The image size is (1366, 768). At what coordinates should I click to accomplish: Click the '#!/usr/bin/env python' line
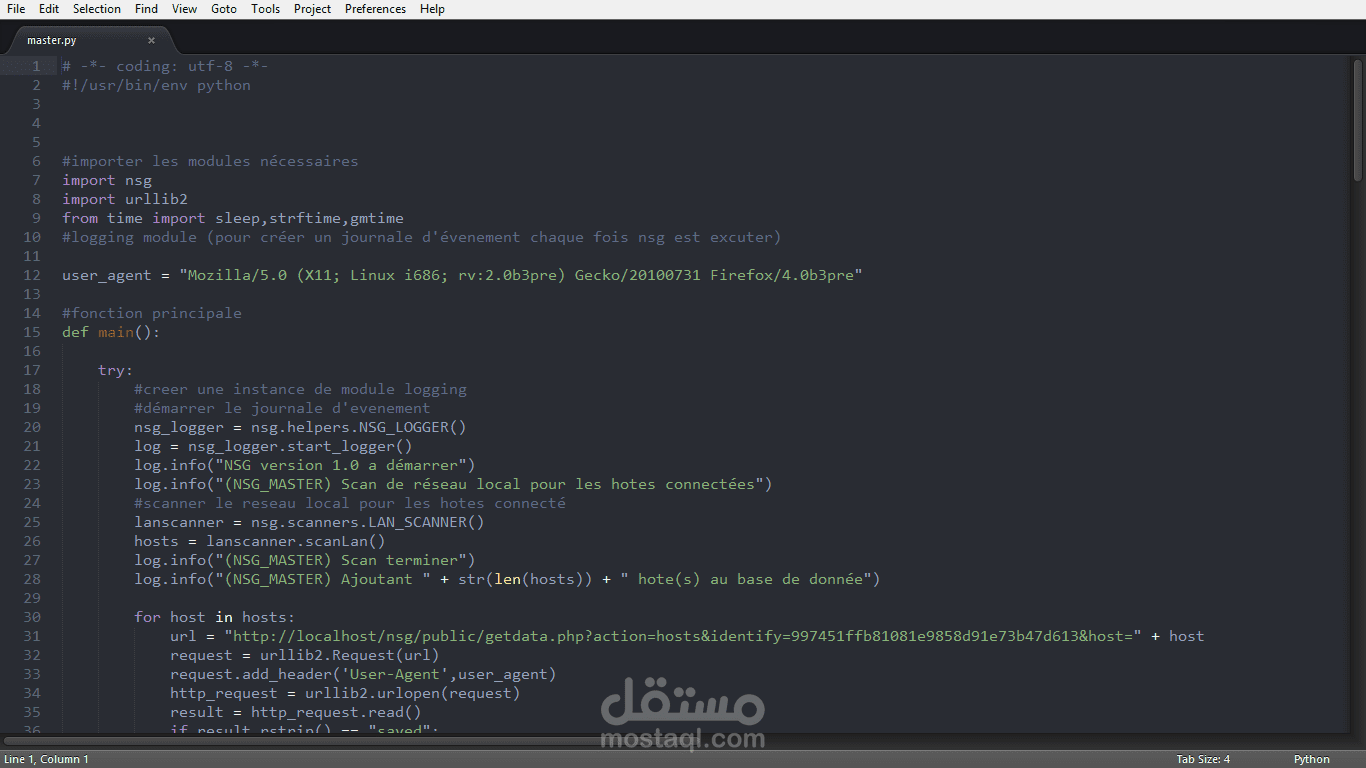click(156, 85)
